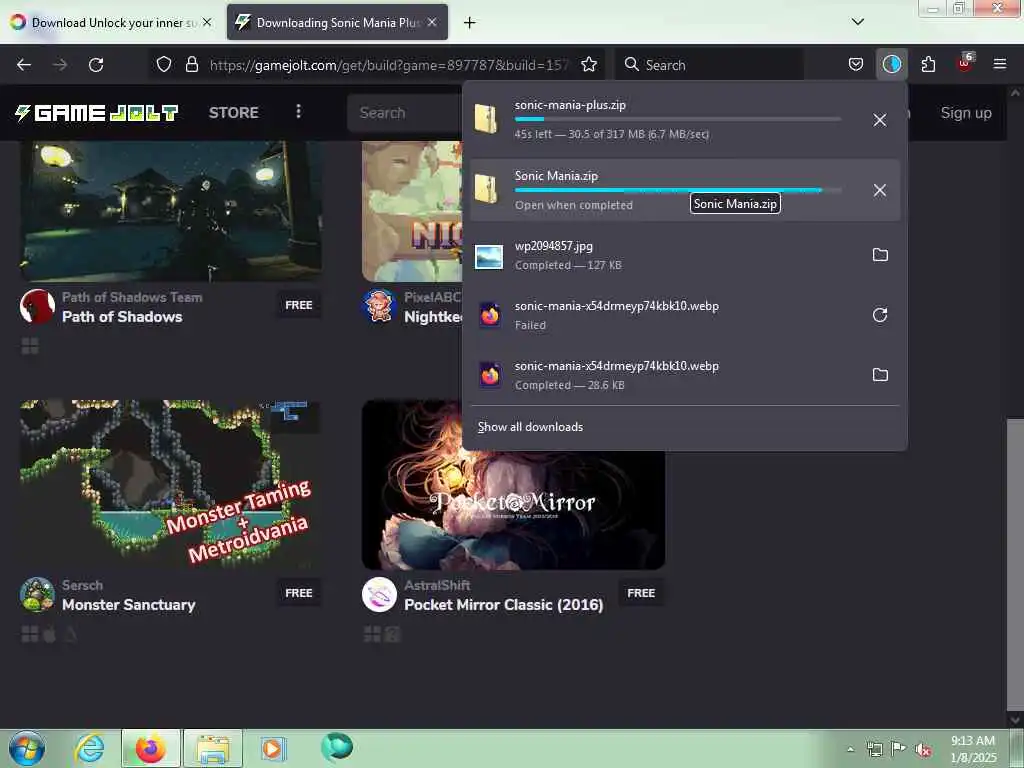Open the tracking protection shield icon

click(x=164, y=65)
